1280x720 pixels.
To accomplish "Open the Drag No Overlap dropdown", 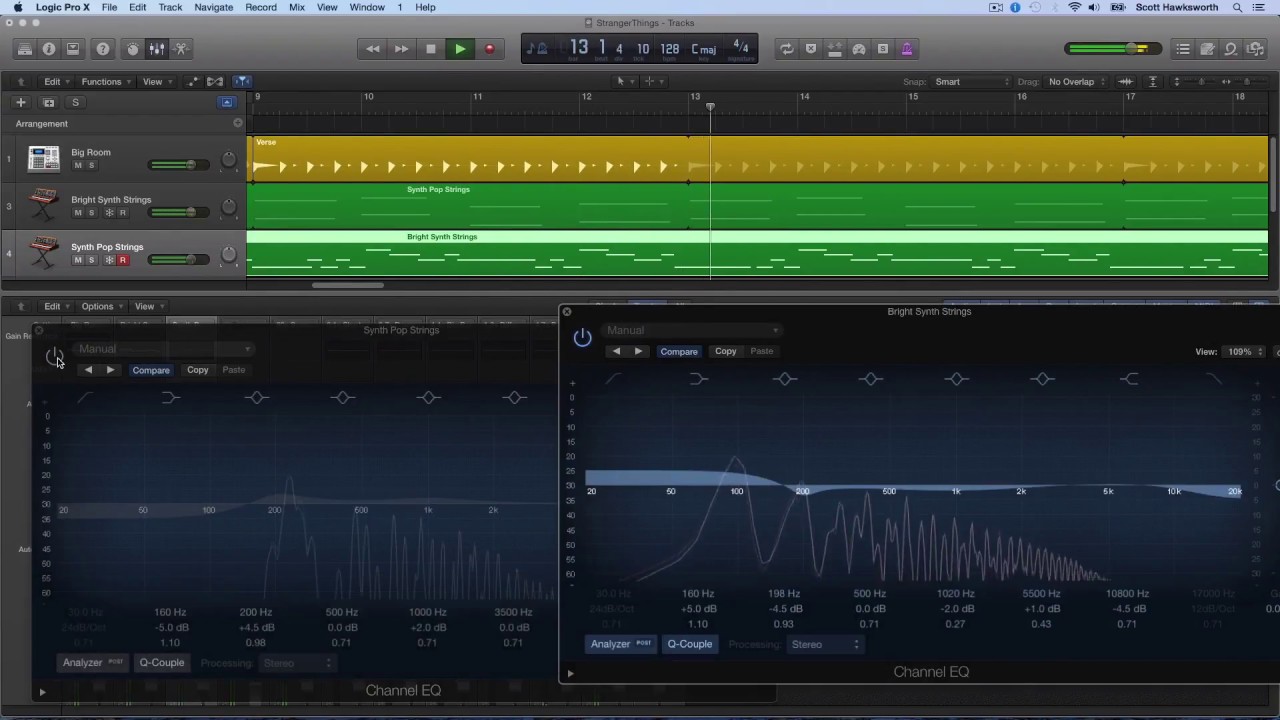I will tap(1076, 82).
